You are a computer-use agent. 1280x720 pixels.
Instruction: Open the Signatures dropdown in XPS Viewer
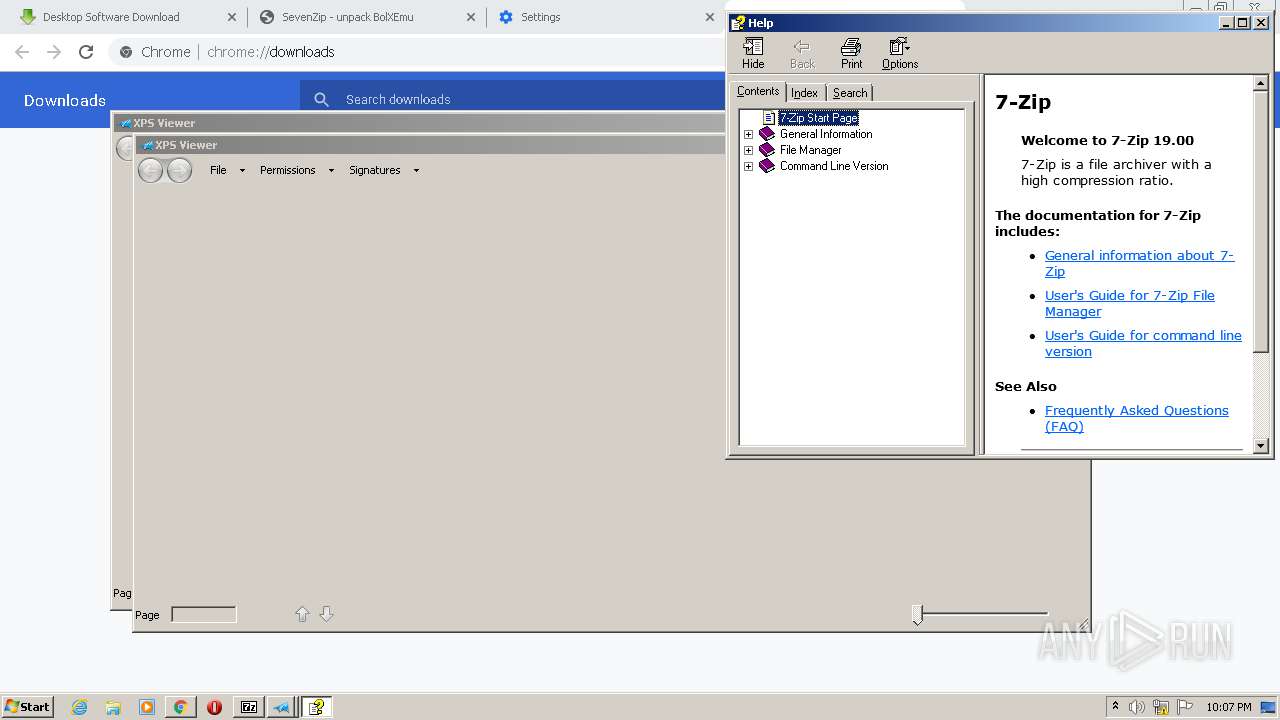click(383, 170)
